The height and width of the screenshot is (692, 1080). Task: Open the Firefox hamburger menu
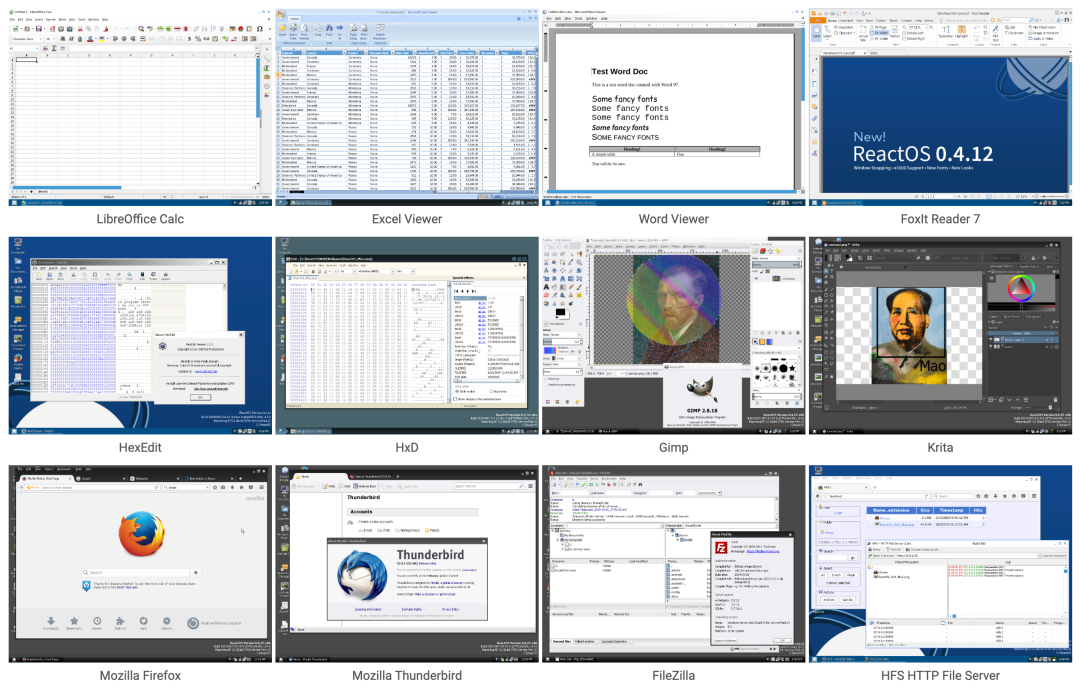pos(261,487)
